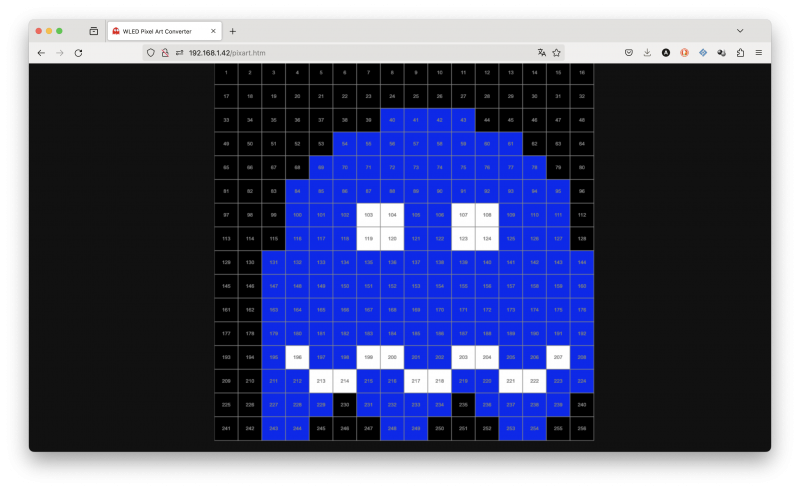Screen dimensions: 800x490
Task: Open the black circle 'A' extension
Action: pos(666,53)
